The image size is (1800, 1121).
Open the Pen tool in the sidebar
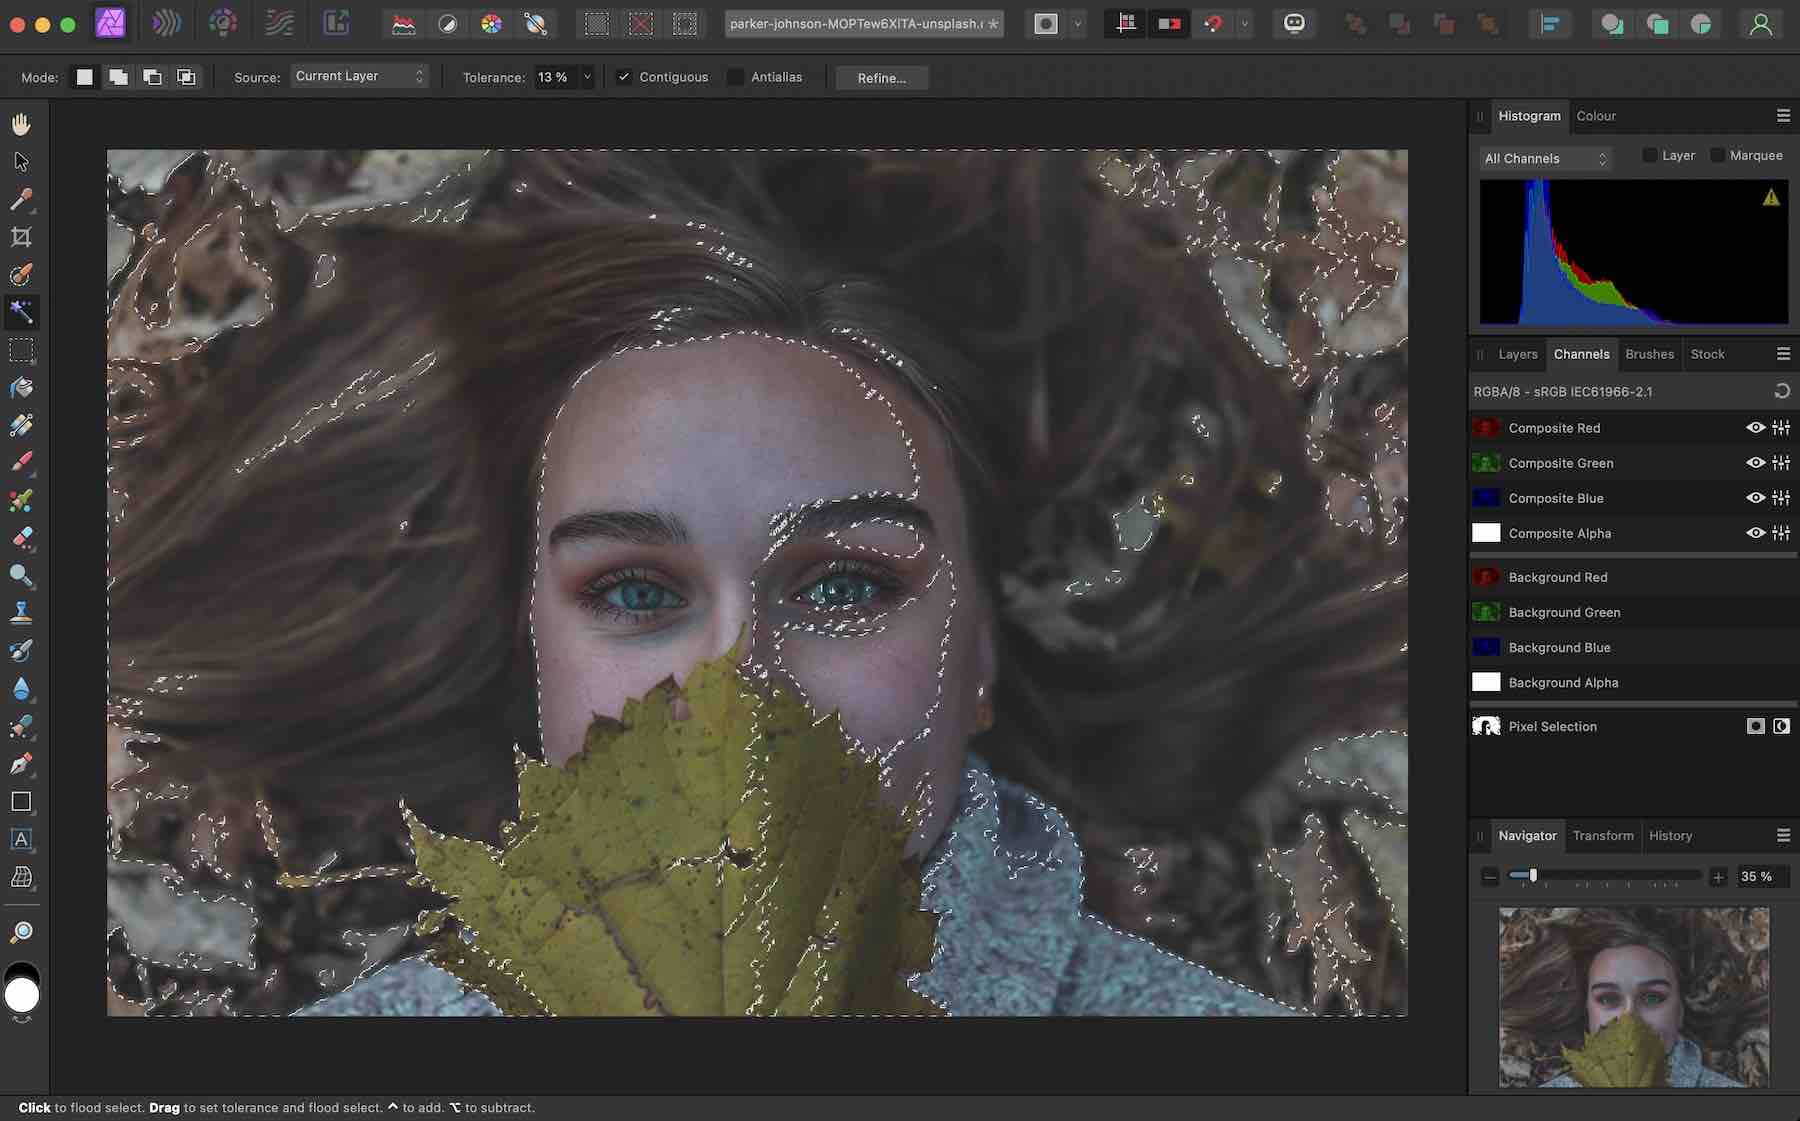click(x=21, y=764)
